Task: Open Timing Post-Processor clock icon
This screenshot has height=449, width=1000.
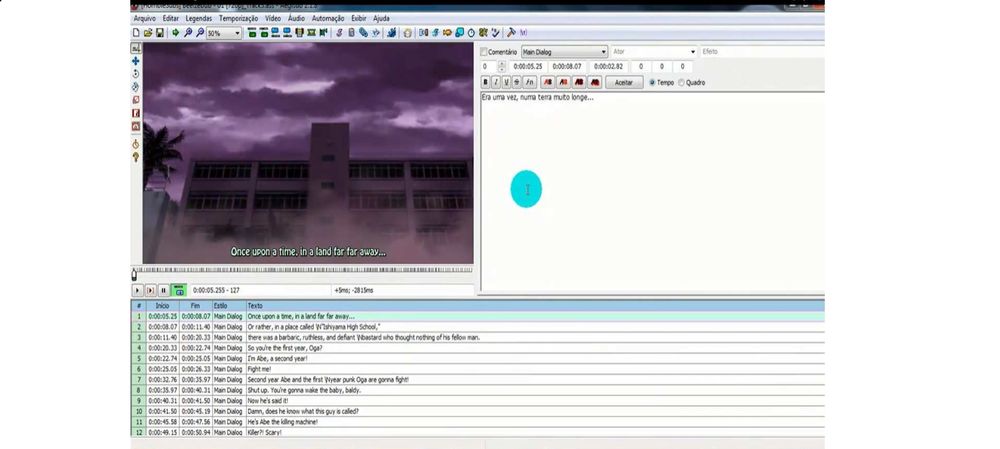Action: click(471, 33)
